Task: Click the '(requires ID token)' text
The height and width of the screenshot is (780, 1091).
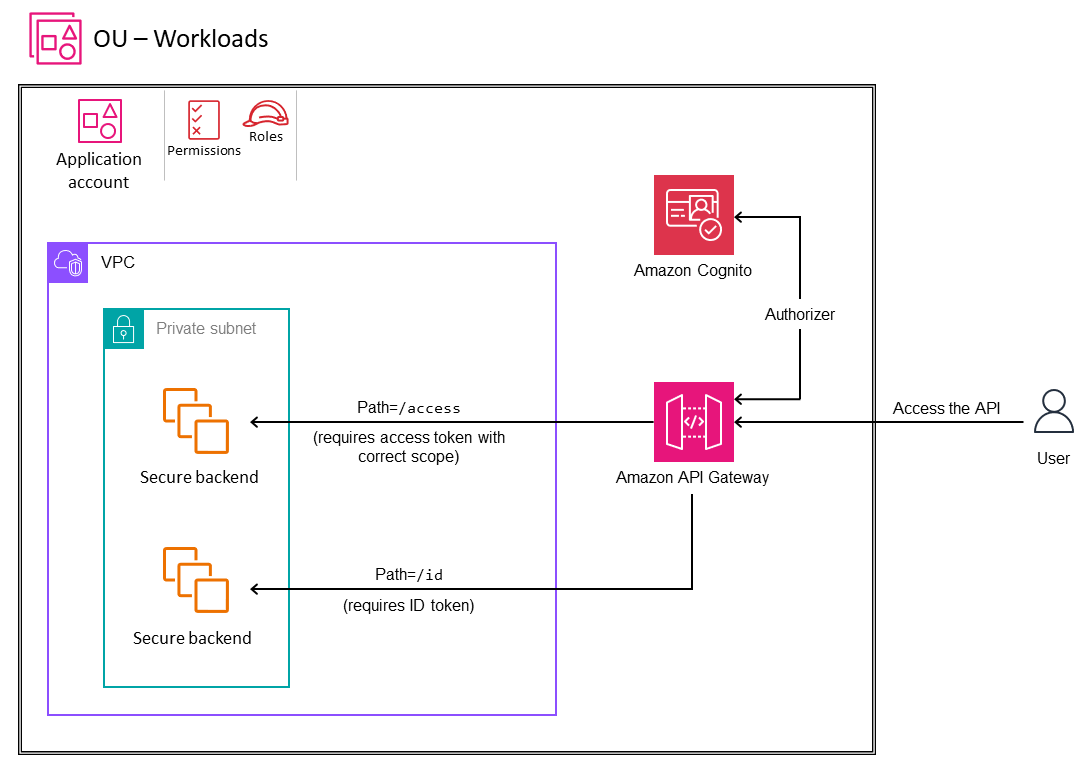Action: click(x=408, y=605)
